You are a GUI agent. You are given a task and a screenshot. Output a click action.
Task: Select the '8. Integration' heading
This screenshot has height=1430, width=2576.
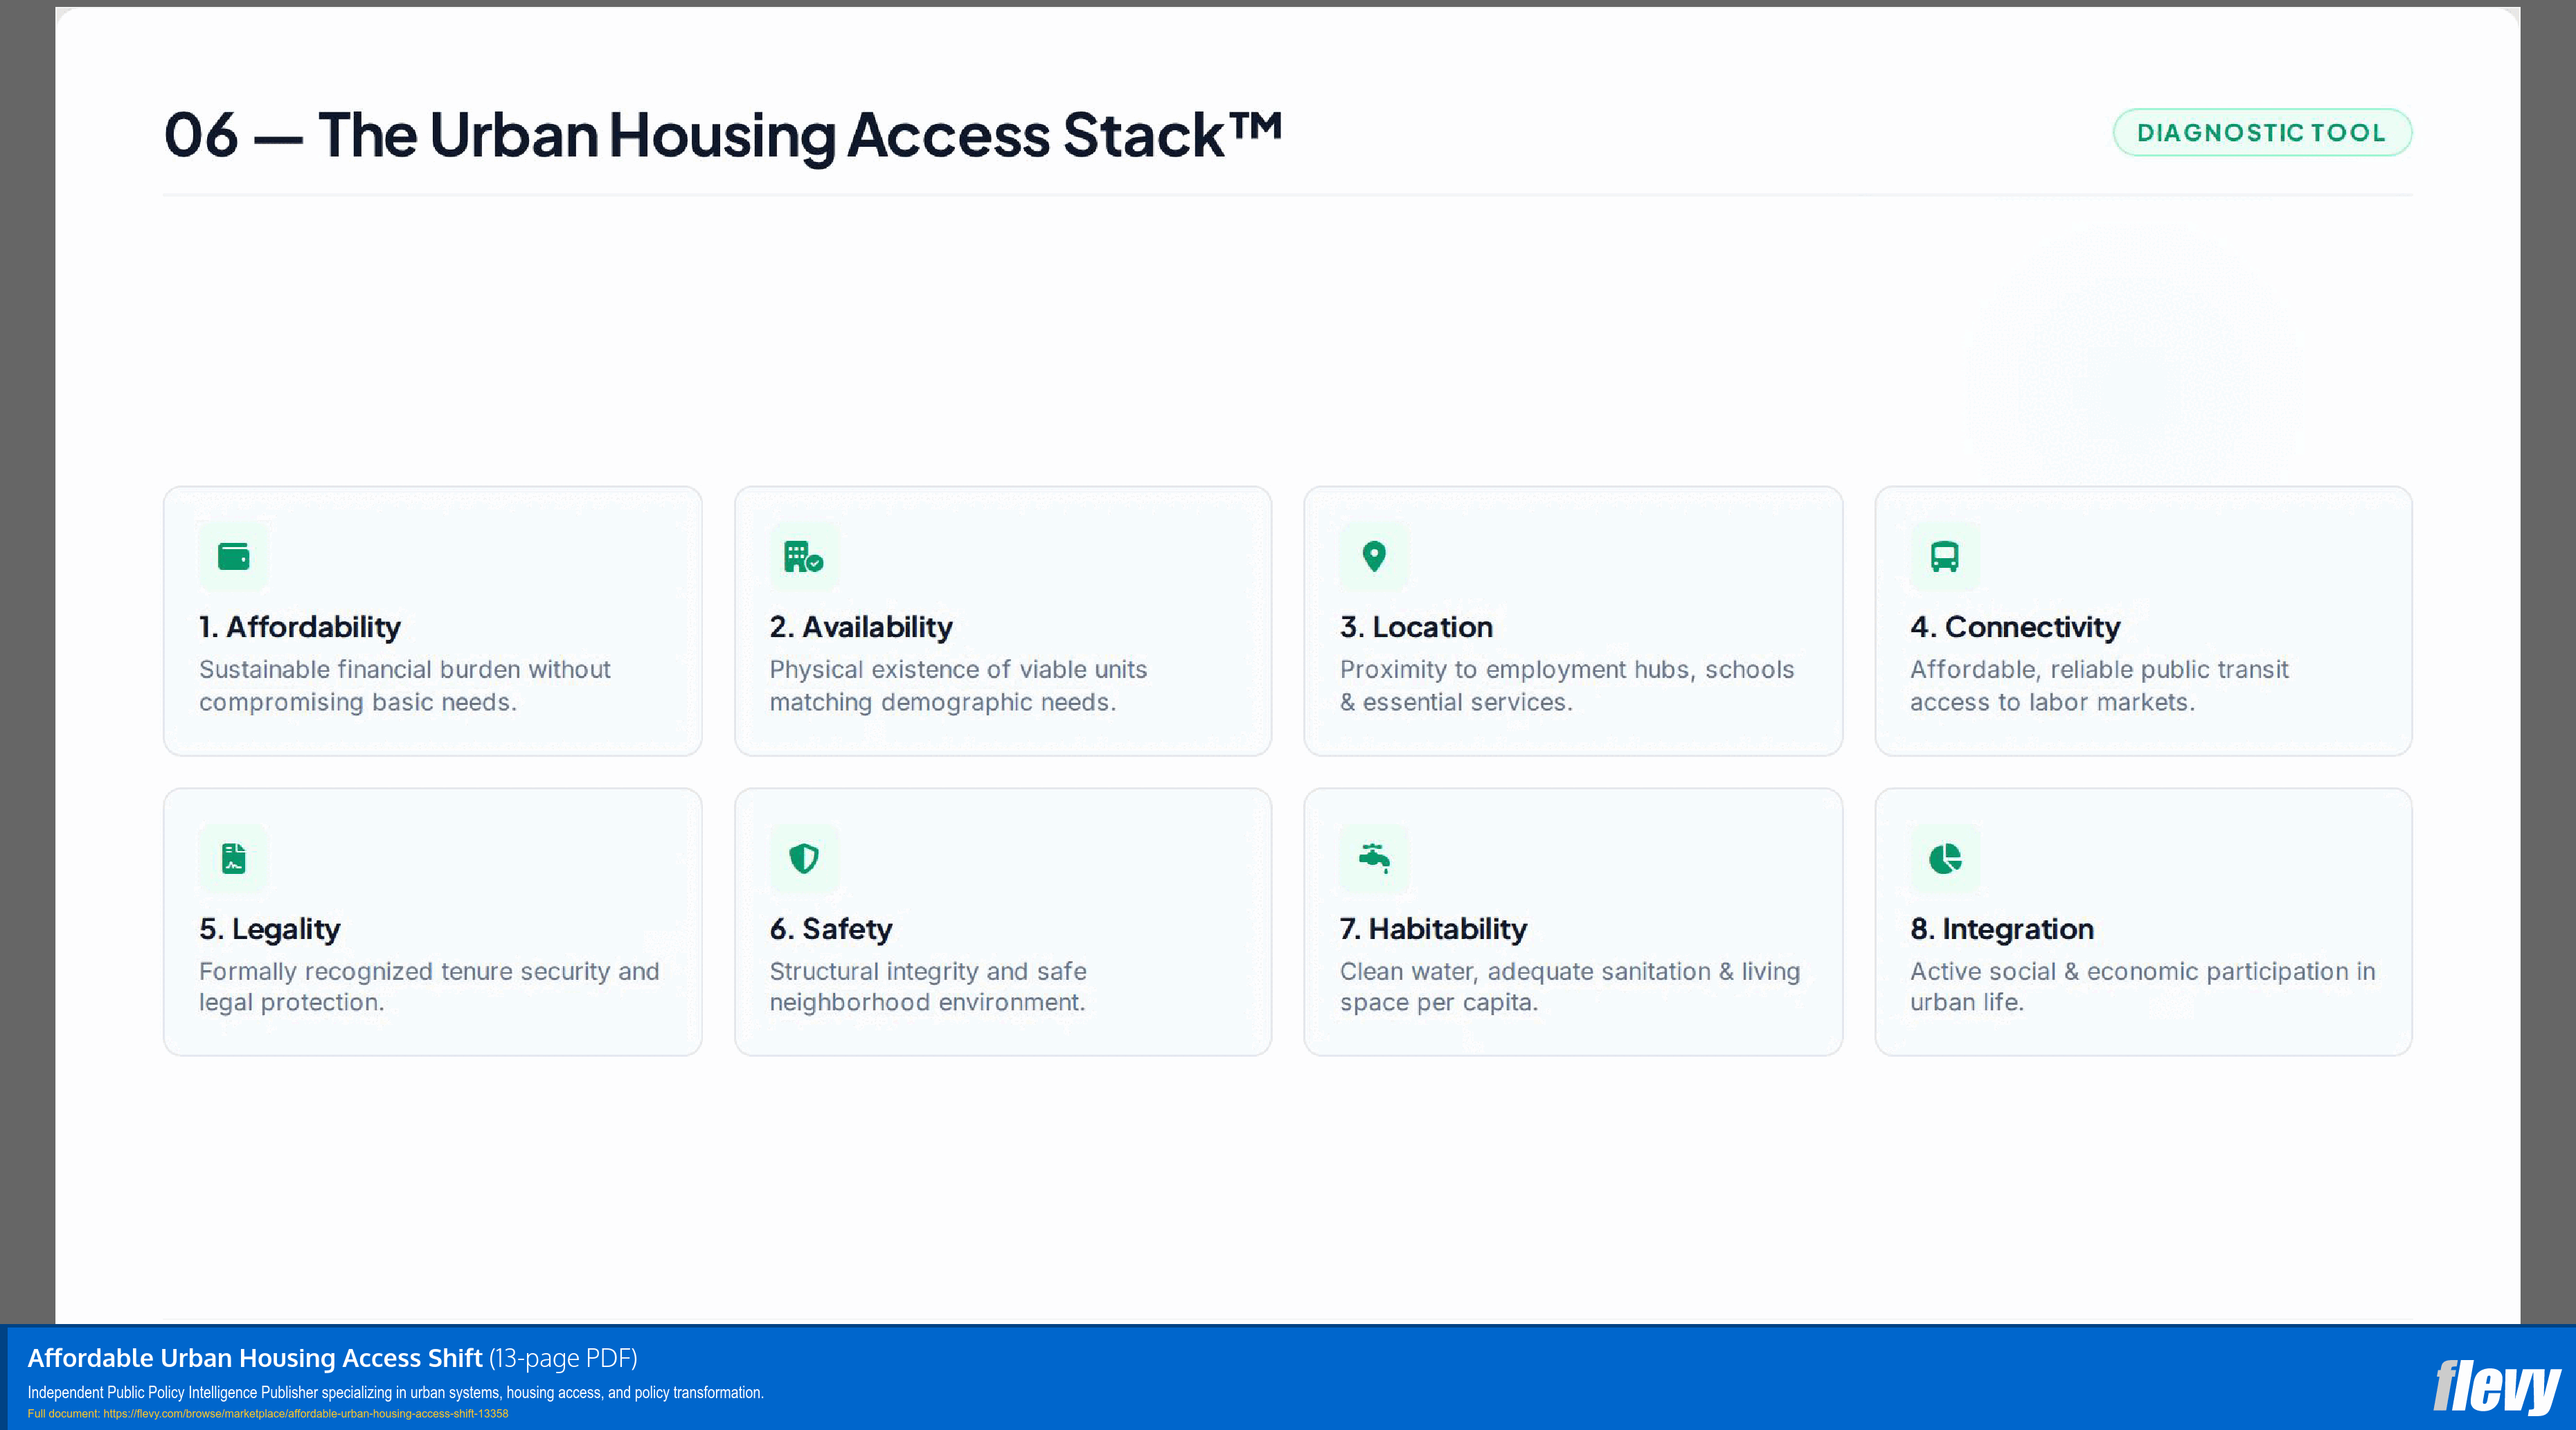tap(2001, 929)
